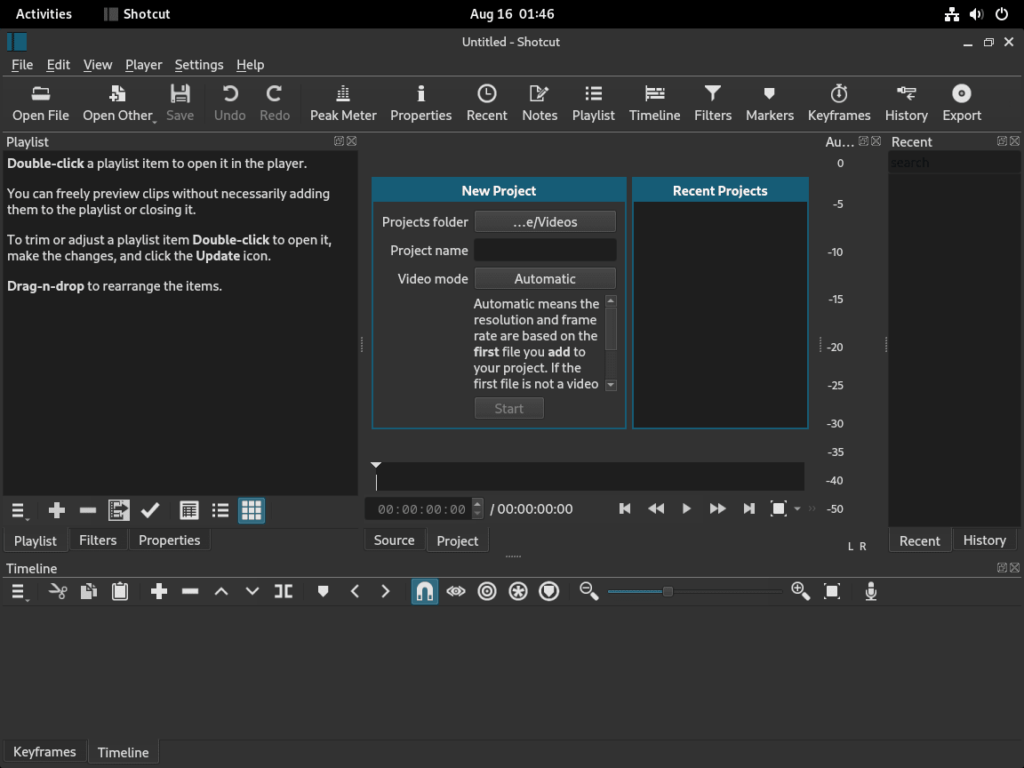Open the playlist hamburger menu
1024x768 pixels.
pyautogui.click(x=19, y=511)
